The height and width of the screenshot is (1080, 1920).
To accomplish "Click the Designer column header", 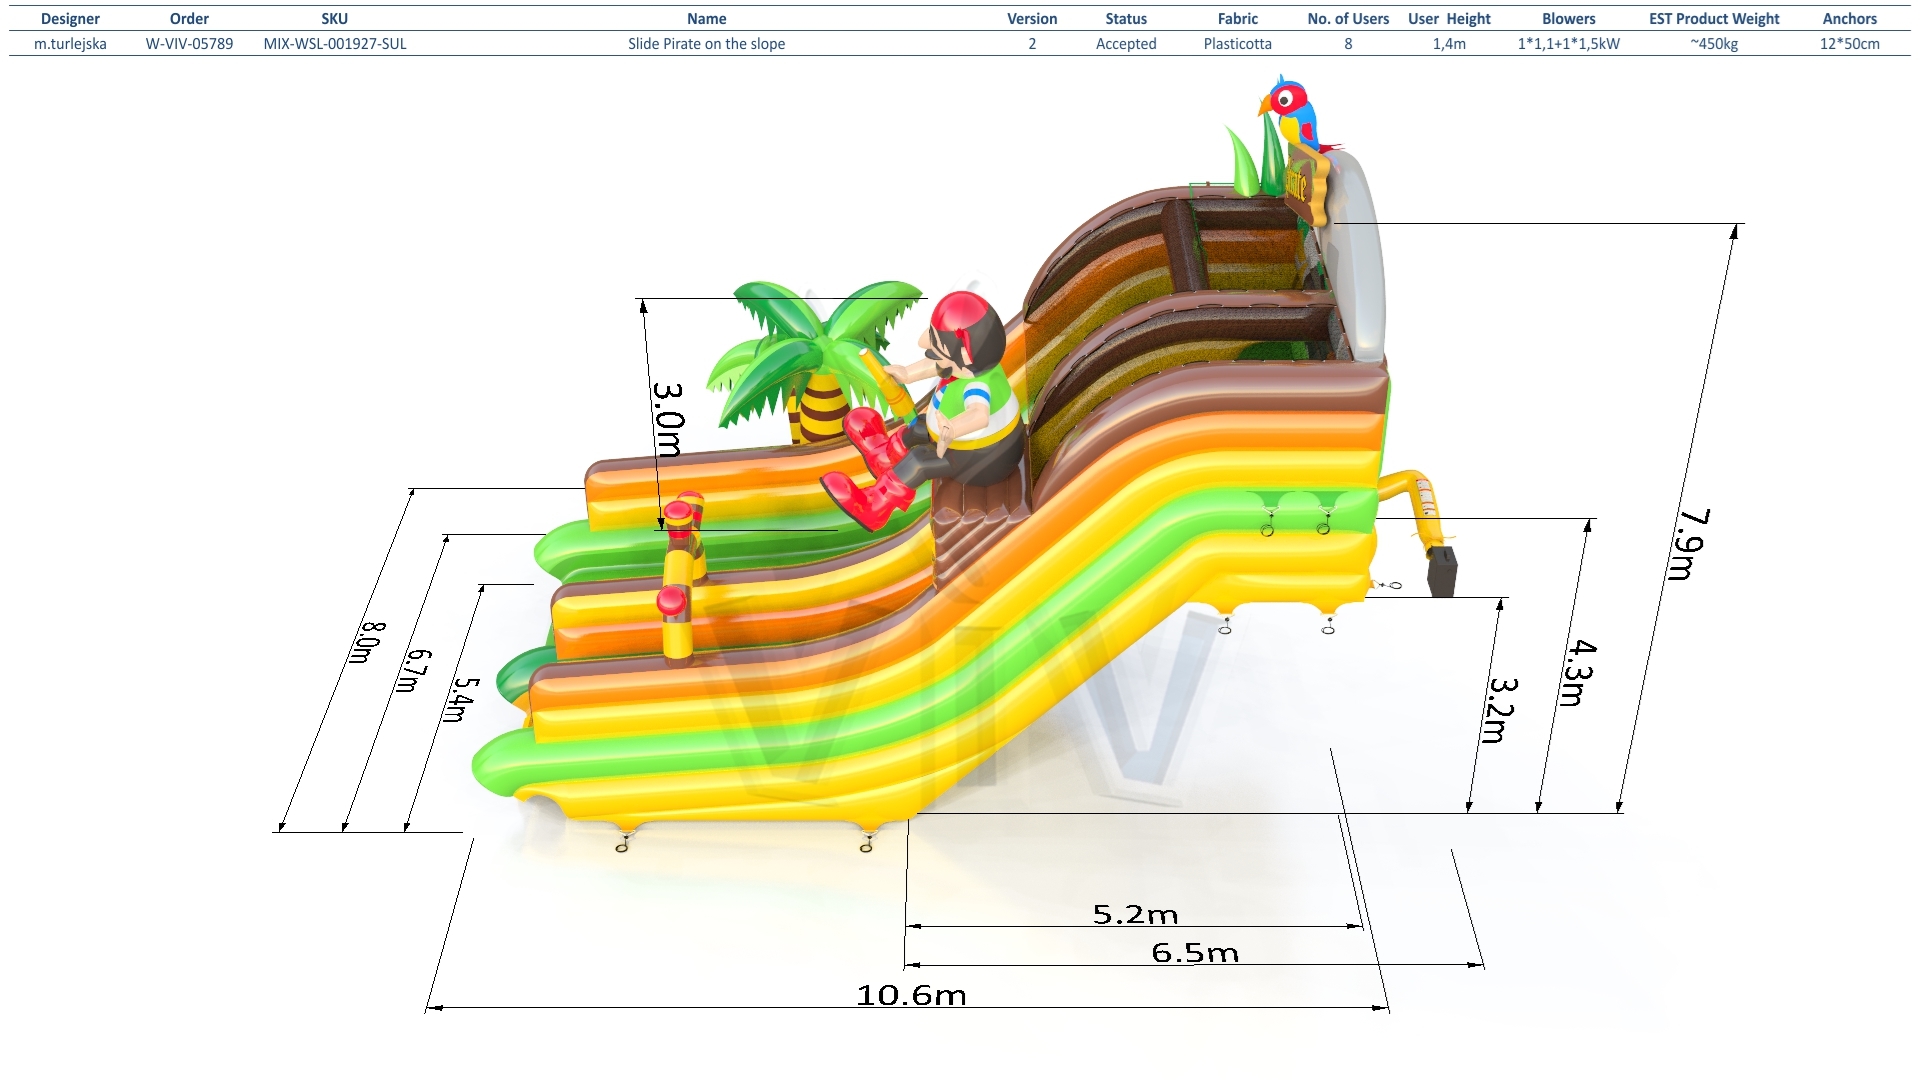I will (70, 19).
